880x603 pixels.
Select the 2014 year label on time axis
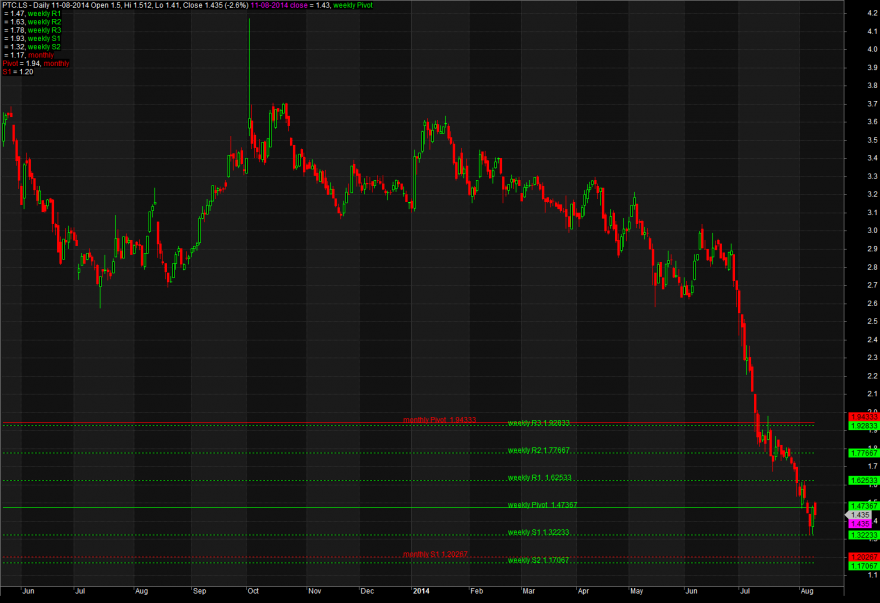tap(421, 591)
